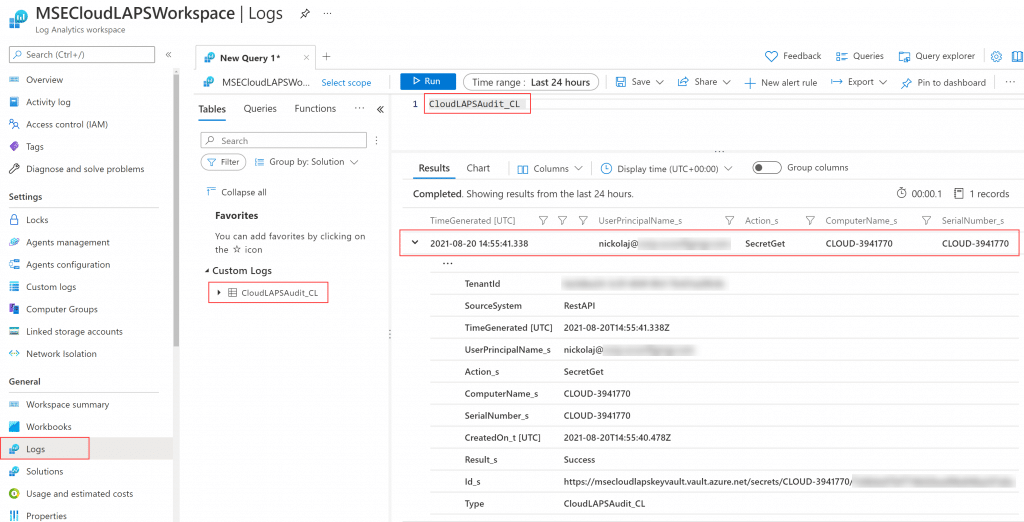
Task: Collapse the expanded 2021-08-20 result row
Action: click(x=415, y=243)
